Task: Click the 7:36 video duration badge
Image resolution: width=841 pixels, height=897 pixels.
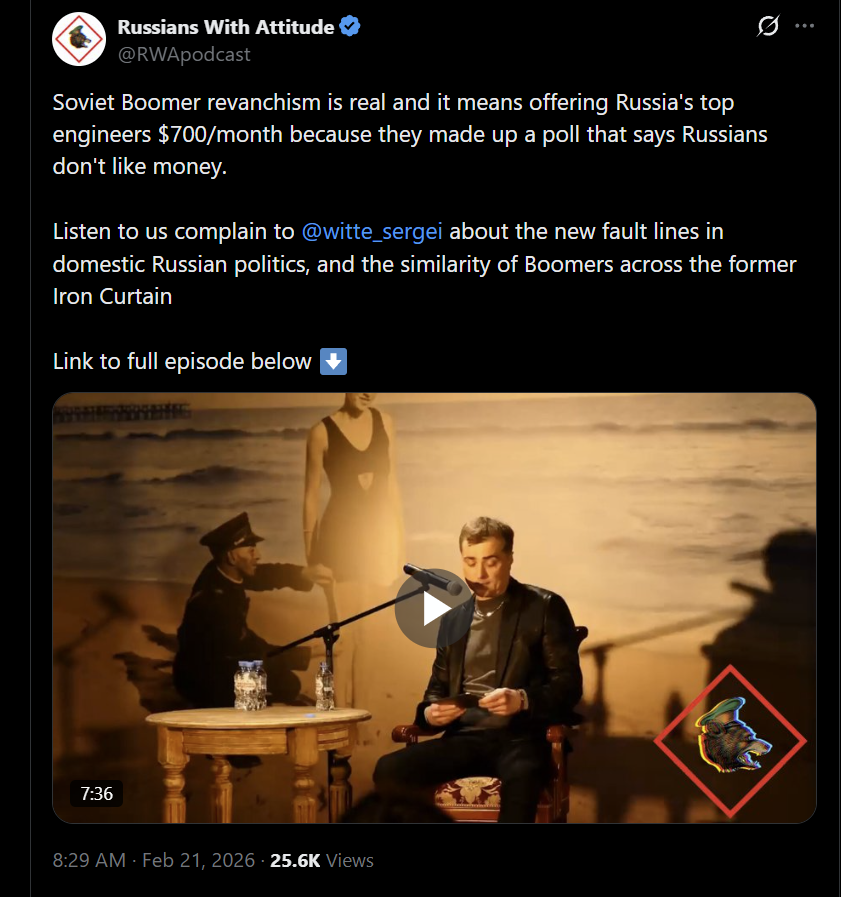Action: point(97,794)
